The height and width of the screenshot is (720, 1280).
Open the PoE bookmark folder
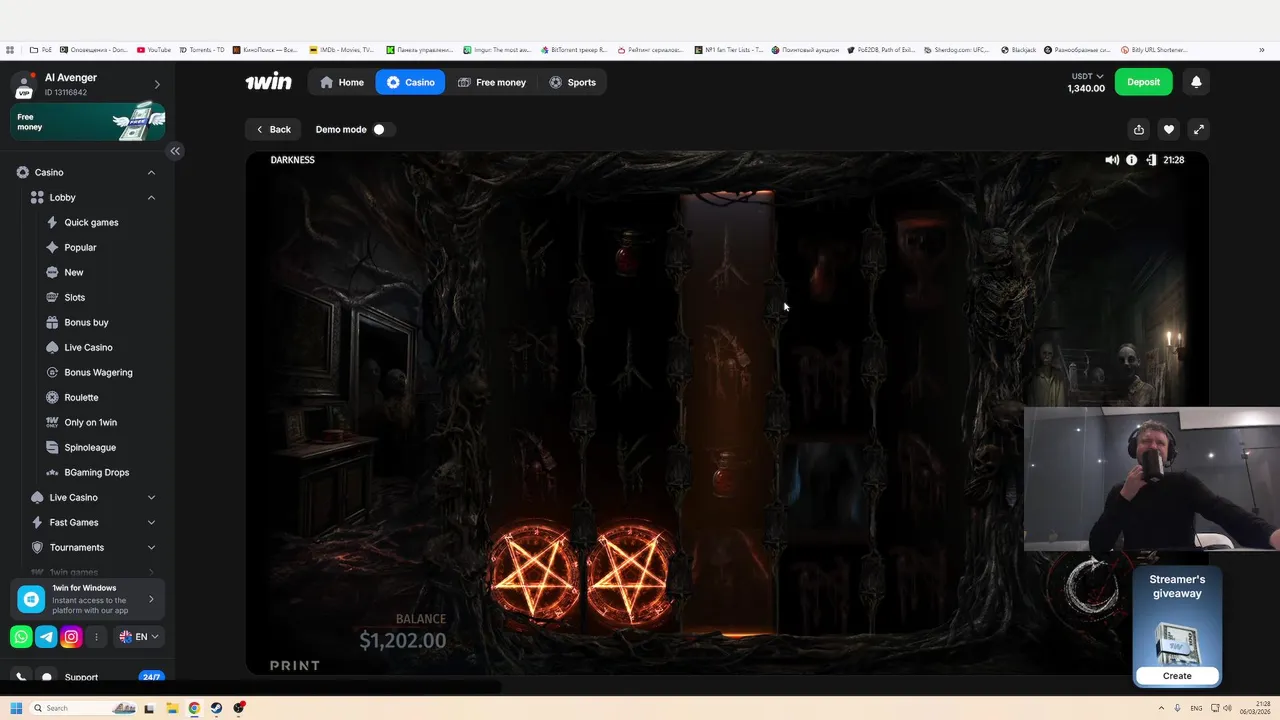41,50
